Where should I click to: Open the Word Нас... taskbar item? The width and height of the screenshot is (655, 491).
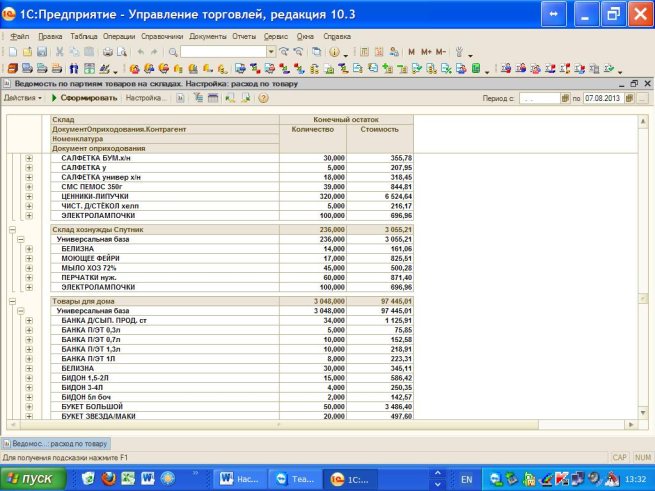click(x=240, y=479)
